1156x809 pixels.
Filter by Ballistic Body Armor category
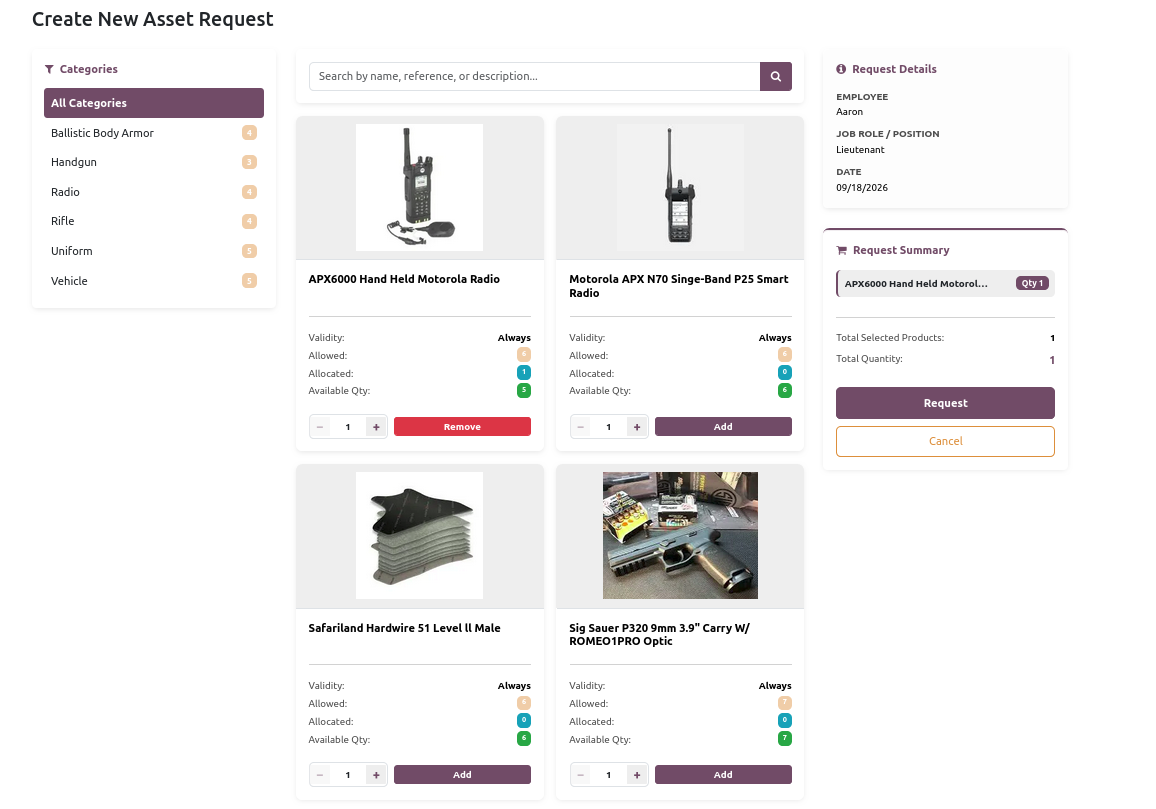[x=154, y=133]
